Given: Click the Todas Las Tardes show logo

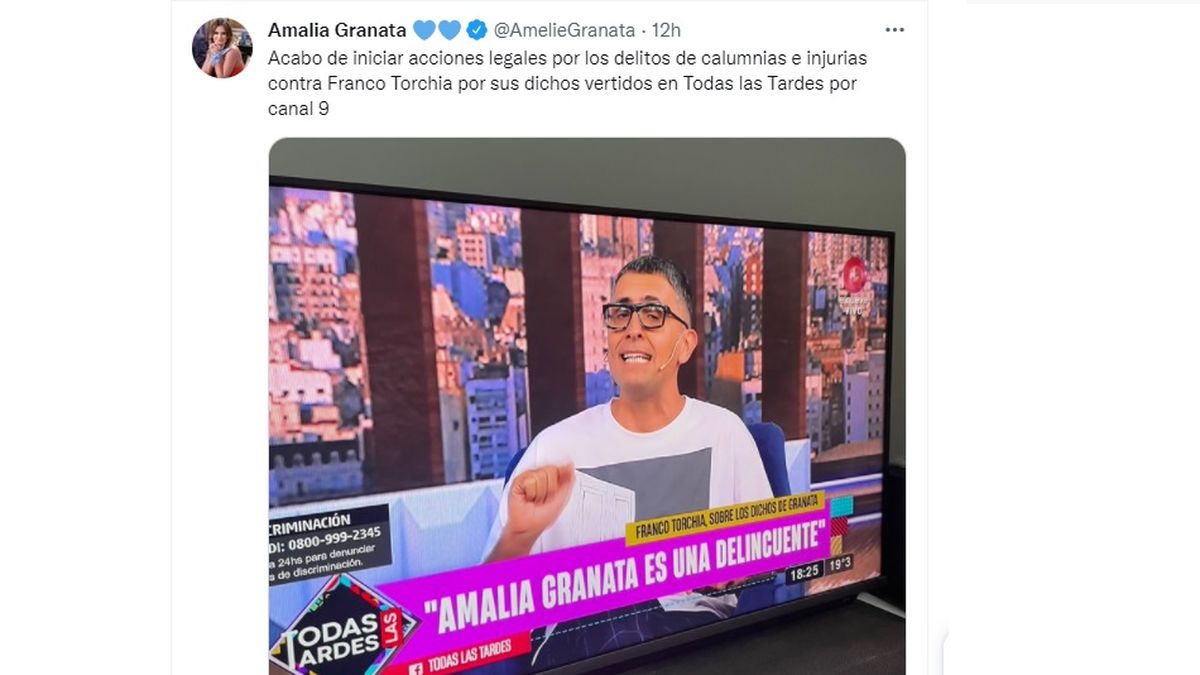Looking at the screenshot, I should (342, 625).
